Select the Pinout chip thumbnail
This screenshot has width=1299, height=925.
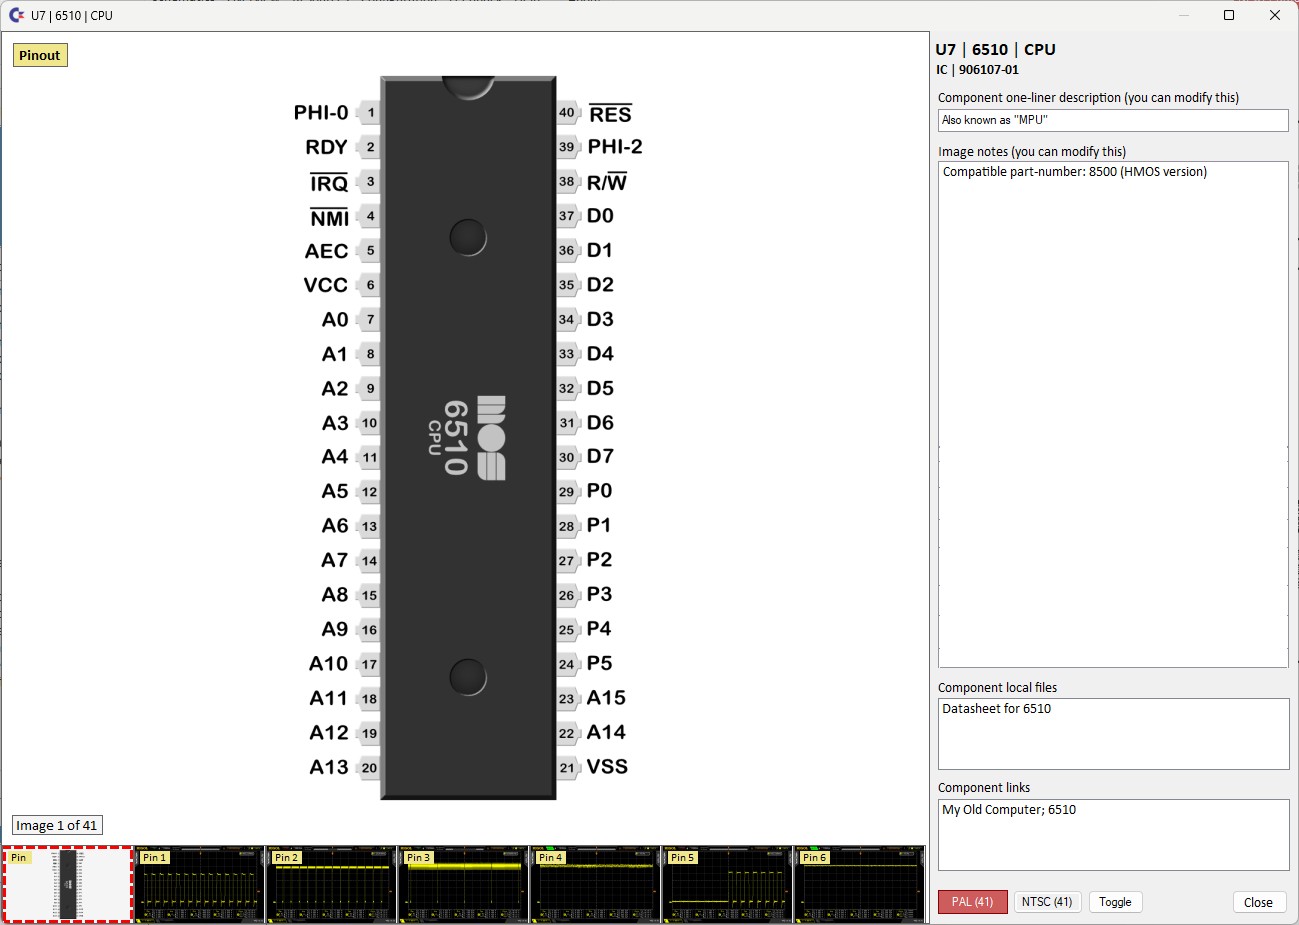pos(68,885)
